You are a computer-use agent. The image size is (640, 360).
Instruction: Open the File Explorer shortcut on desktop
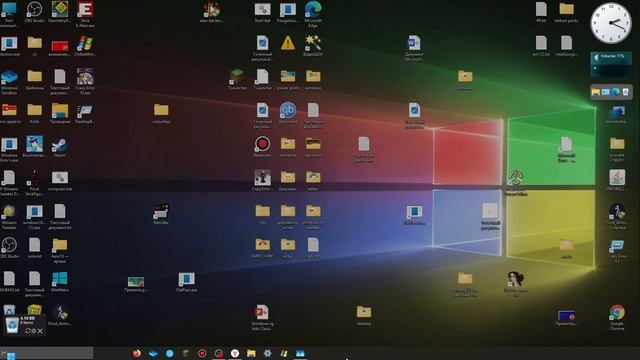(60, 111)
